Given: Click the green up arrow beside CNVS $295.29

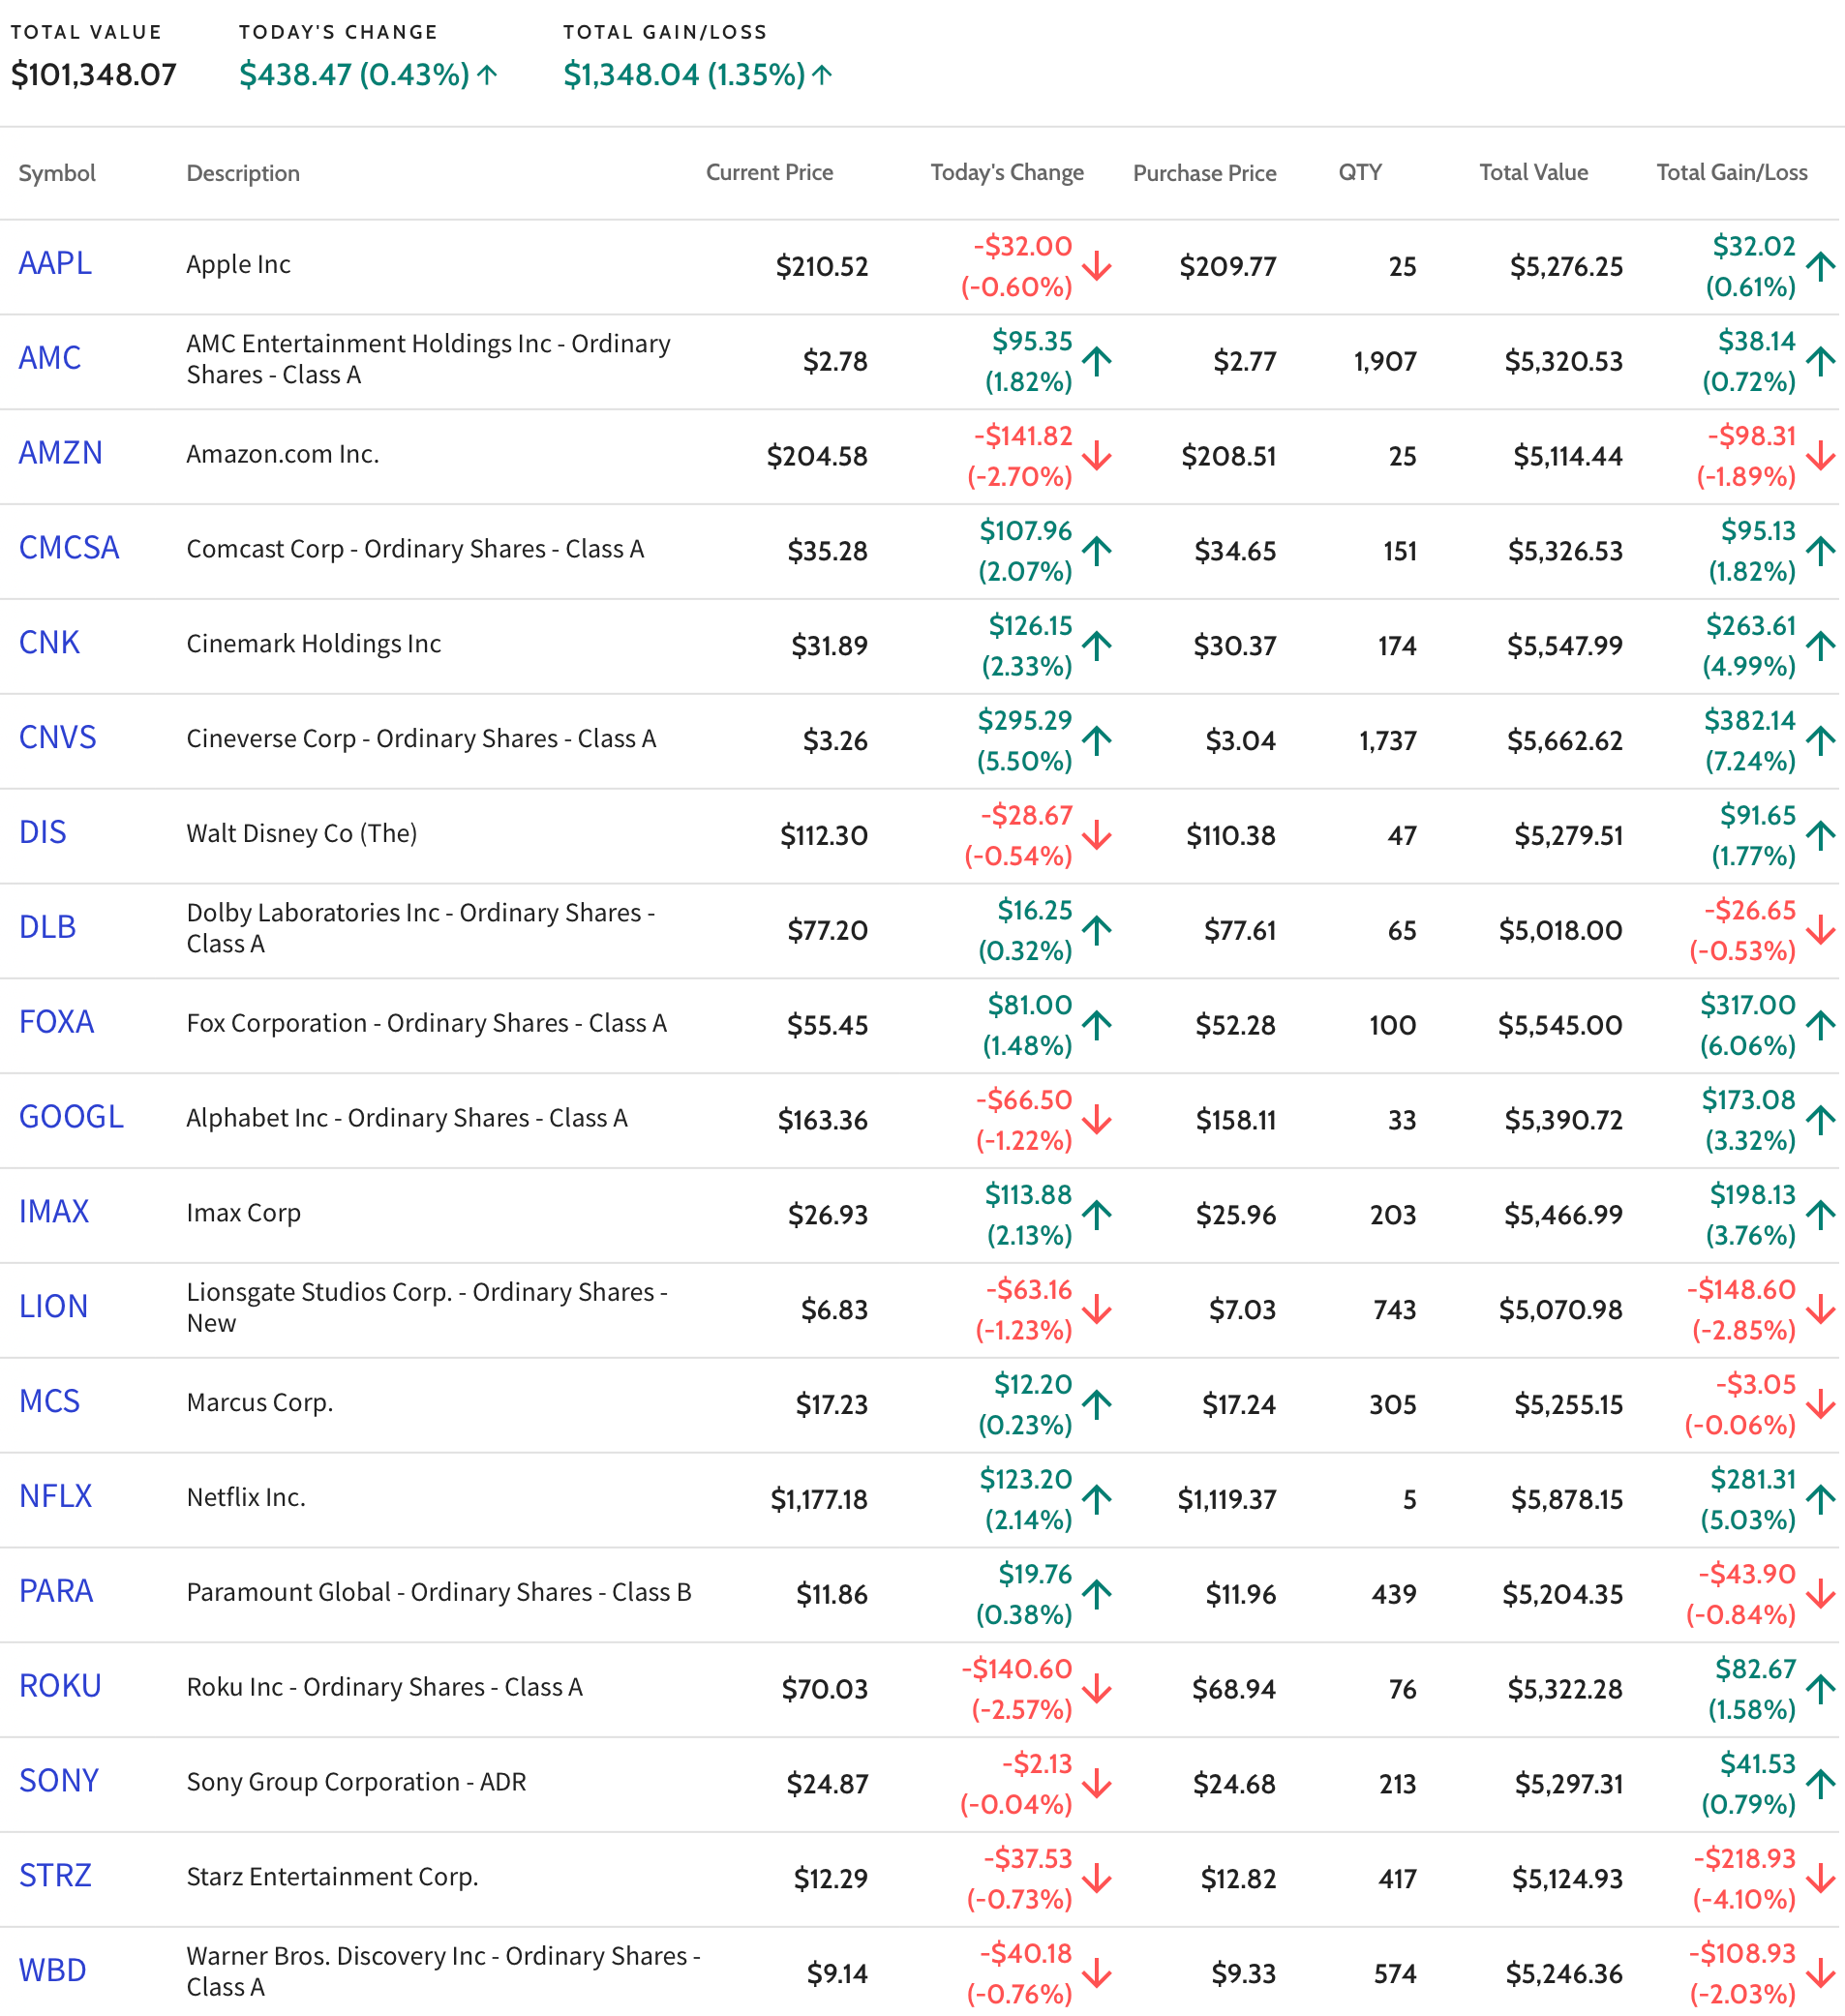Looking at the screenshot, I should click(x=1097, y=742).
